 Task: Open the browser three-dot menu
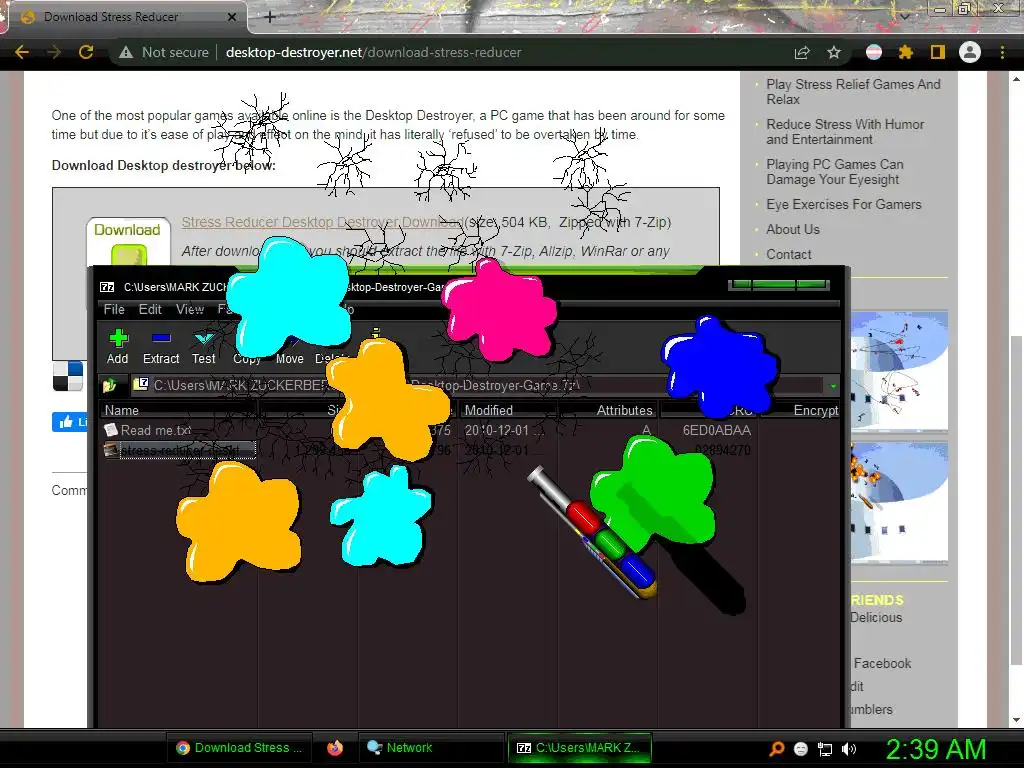[1002, 52]
